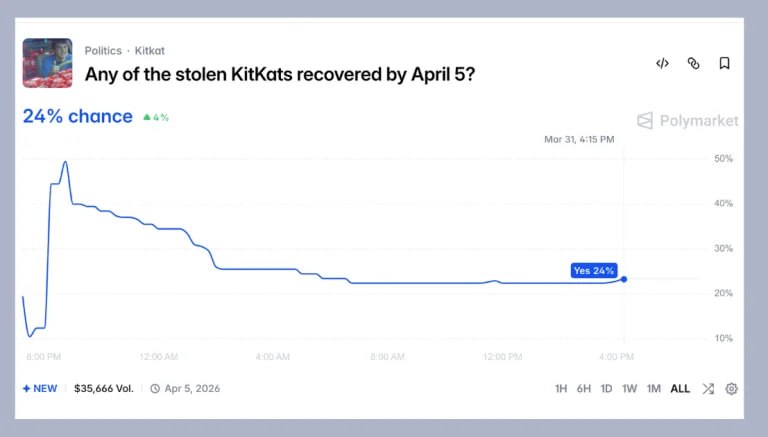Open the market thumbnail image

pos(47,63)
